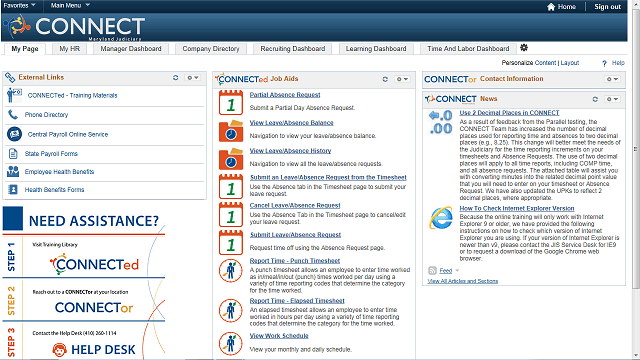The height and width of the screenshot is (360, 640).
Task: Expand the Main Menu dropdown
Action: pos(70,5)
